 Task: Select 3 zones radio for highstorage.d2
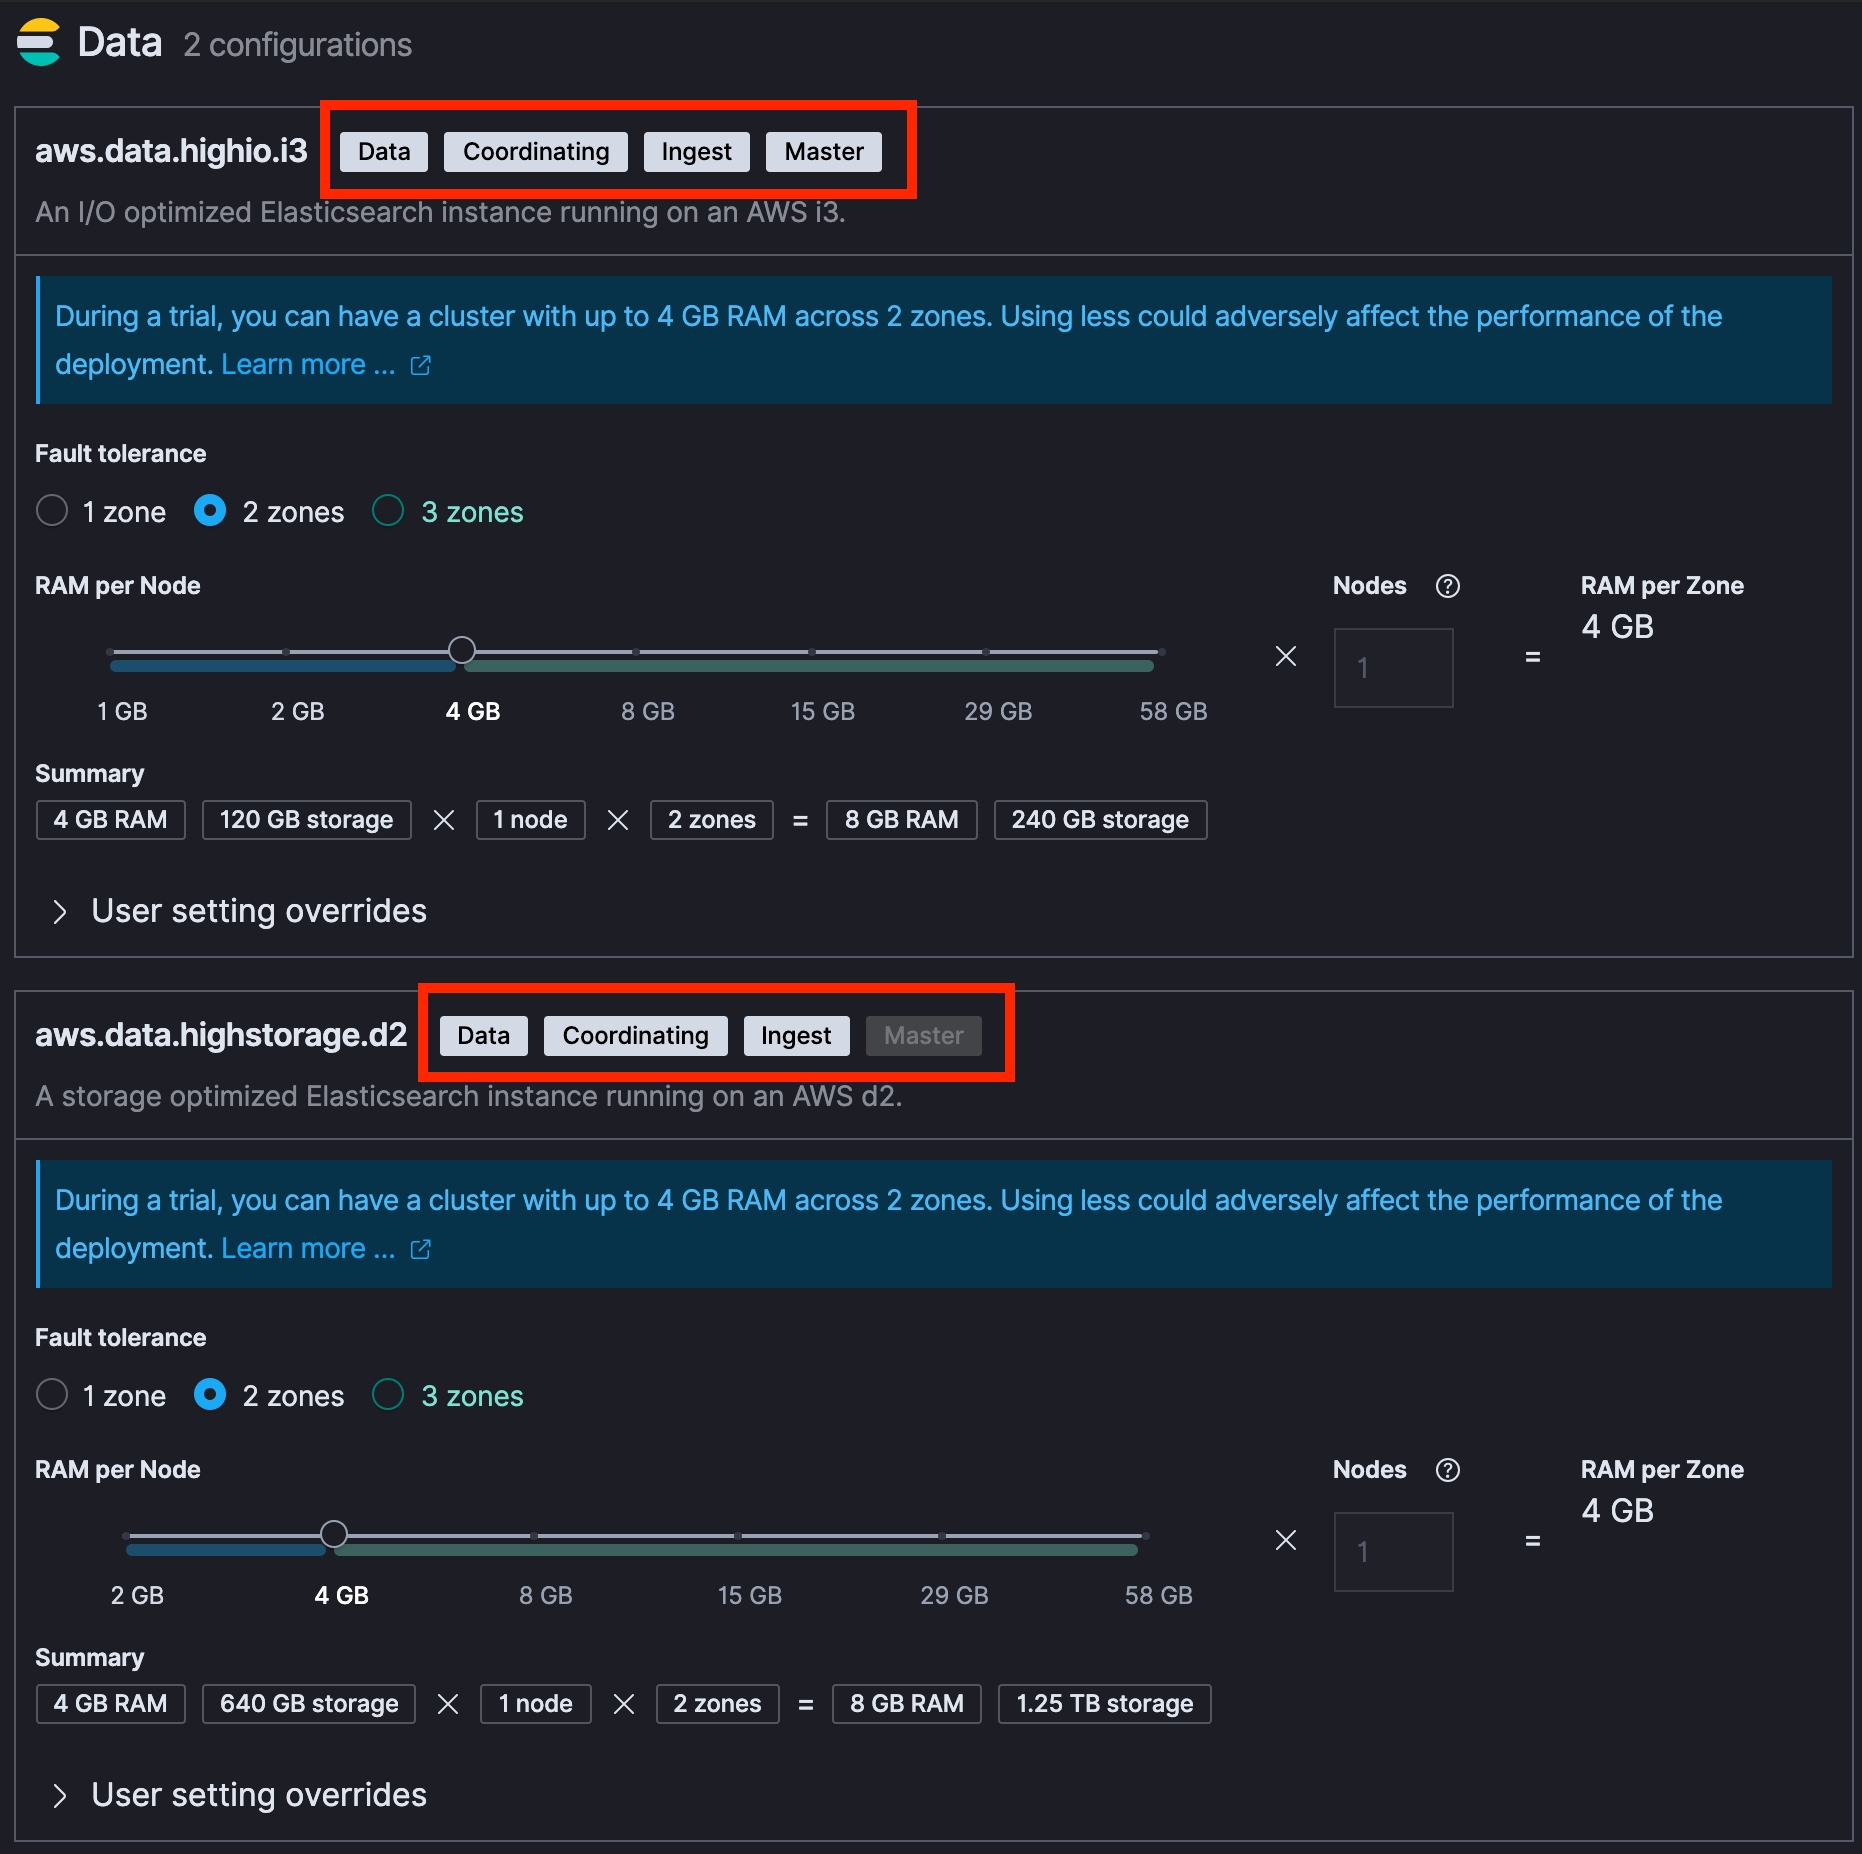click(x=388, y=1395)
